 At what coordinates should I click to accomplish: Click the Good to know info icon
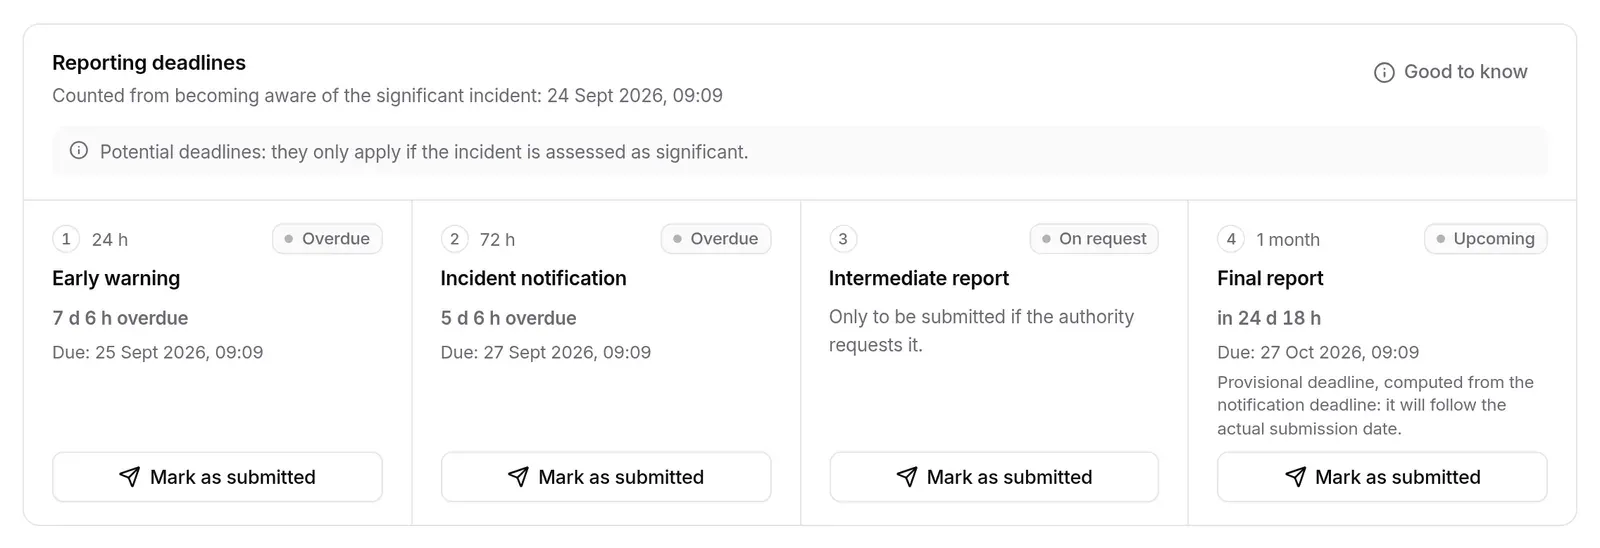coord(1384,72)
